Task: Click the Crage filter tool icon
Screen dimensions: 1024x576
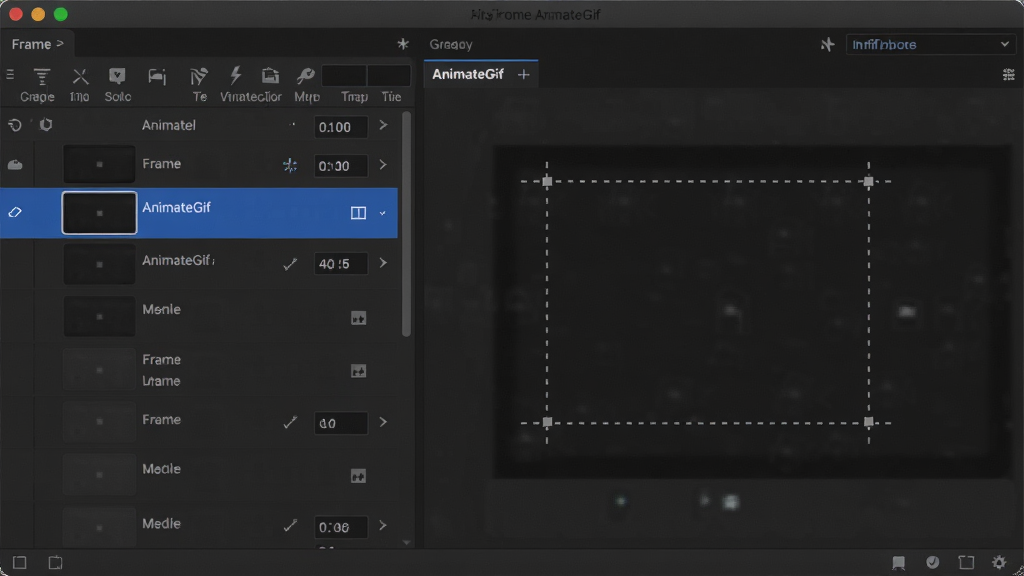Action: [x=41, y=77]
